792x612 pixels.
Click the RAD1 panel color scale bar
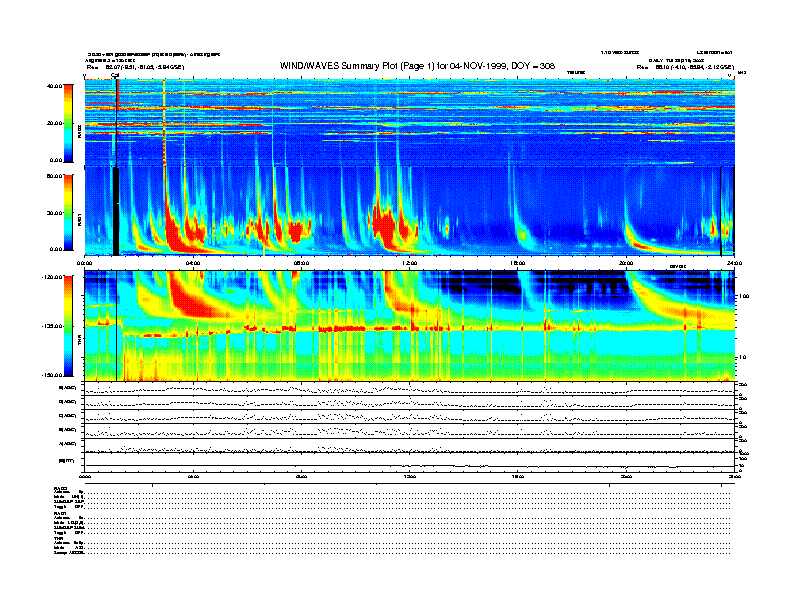point(68,213)
